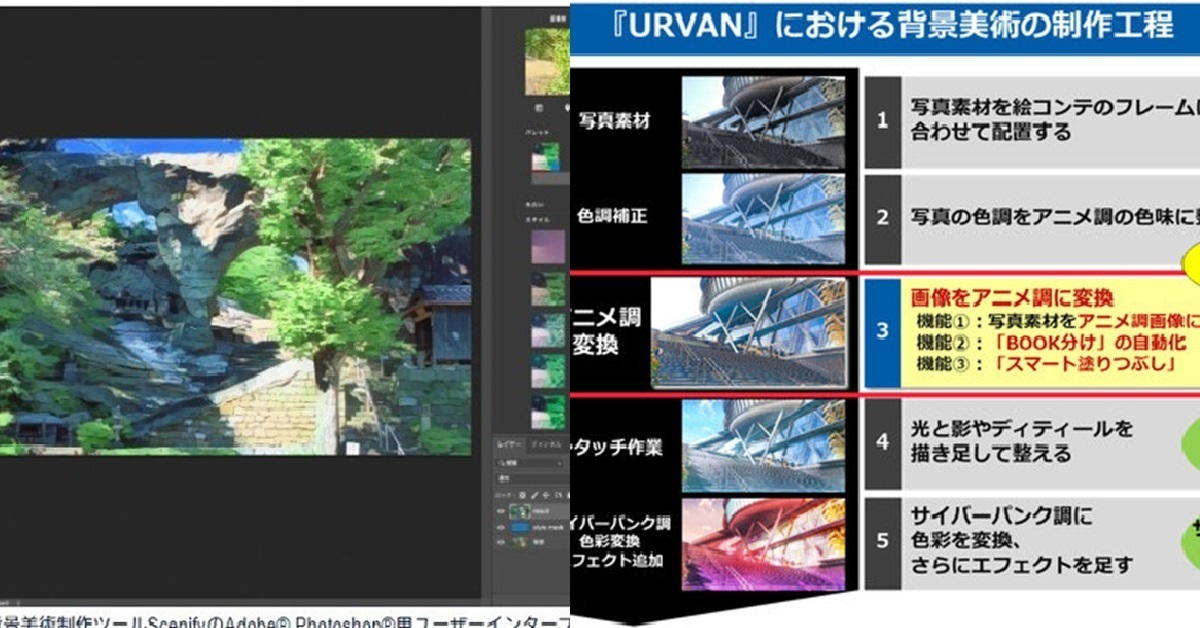Toggle the eye icon of the 背景 layer

pyautogui.click(x=501, y=542)
